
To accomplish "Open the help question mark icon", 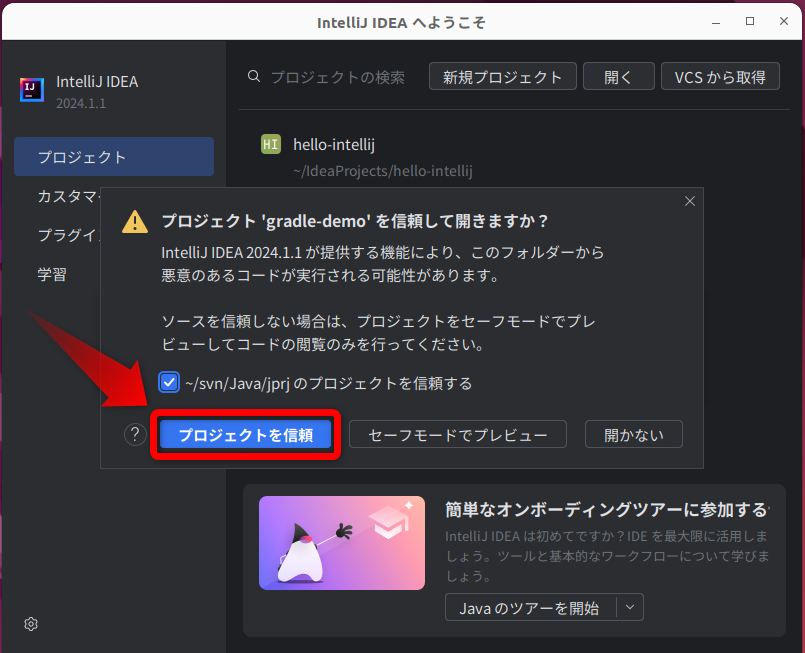I will pos(135,435).
